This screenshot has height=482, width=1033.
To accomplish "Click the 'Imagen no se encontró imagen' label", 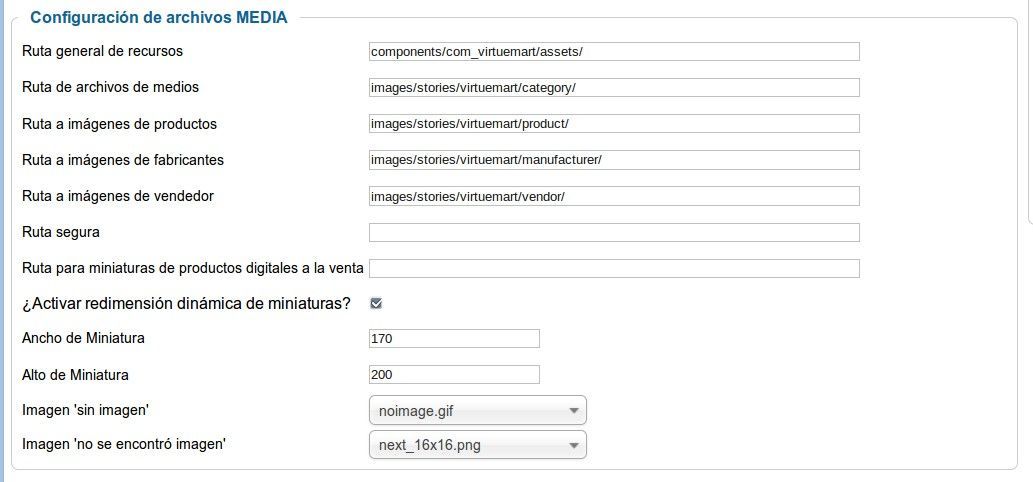I will point(124,444).
